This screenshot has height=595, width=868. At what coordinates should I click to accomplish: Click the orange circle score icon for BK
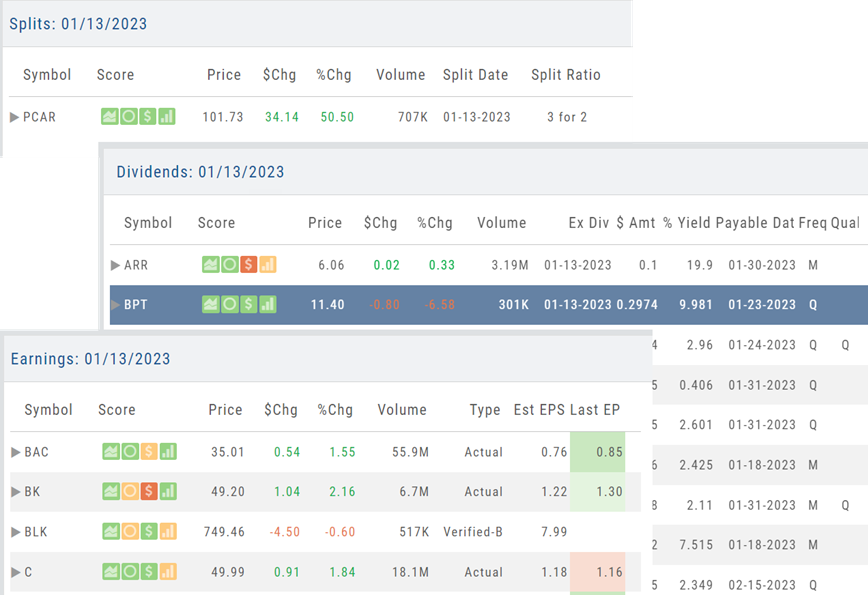(129, 492)
